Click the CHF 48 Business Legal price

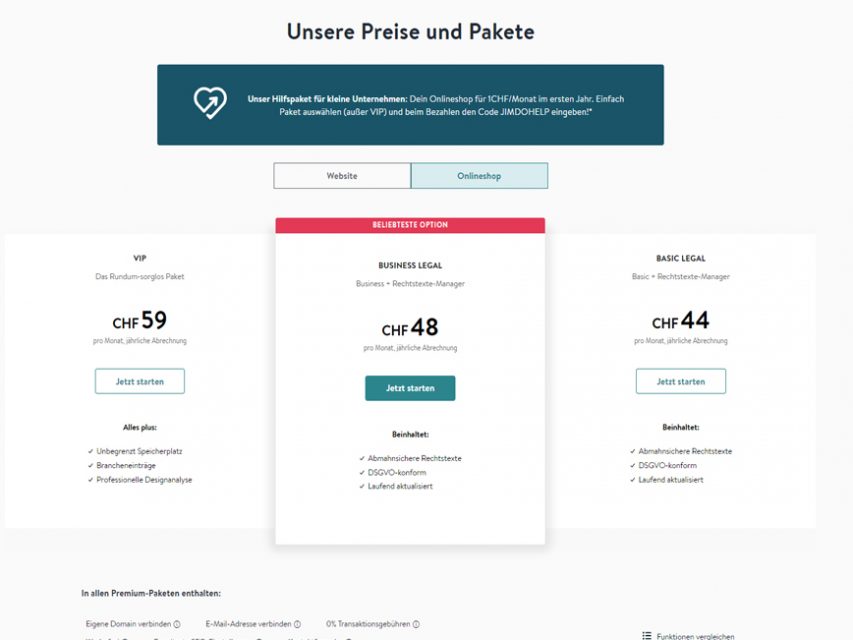tap(410, 328)
